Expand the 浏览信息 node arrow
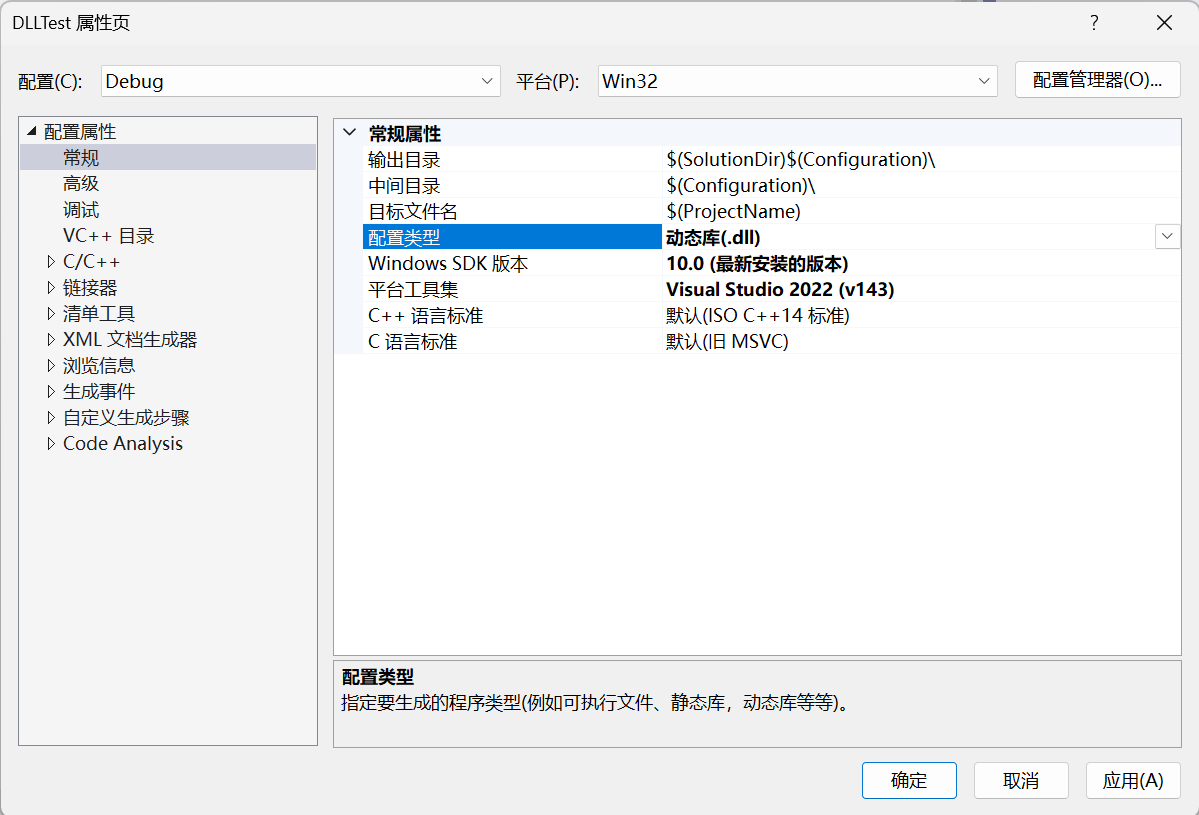Viewport: 1199px width, 815px height. pos(50,365)
